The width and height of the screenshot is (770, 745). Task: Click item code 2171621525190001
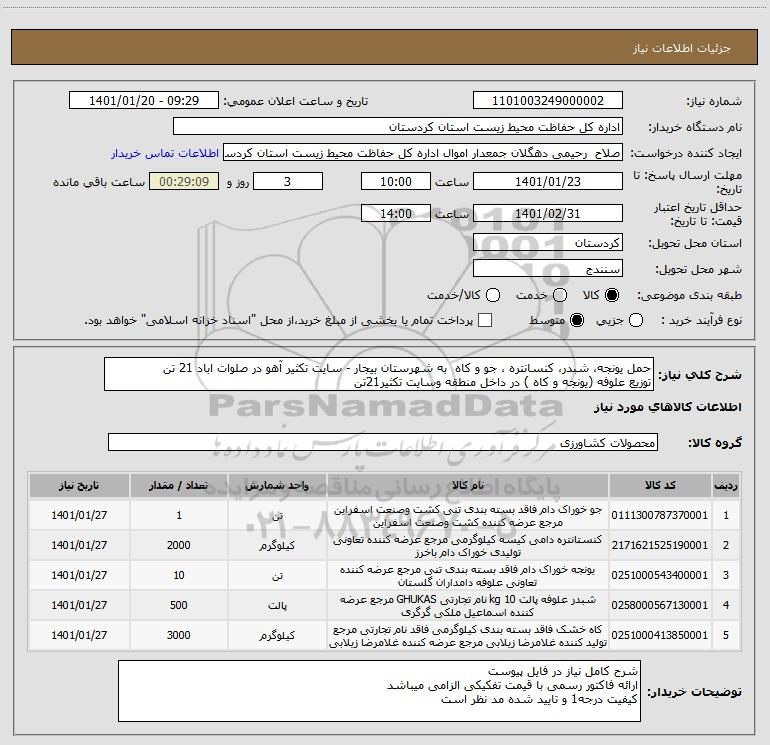click(660, 545)
